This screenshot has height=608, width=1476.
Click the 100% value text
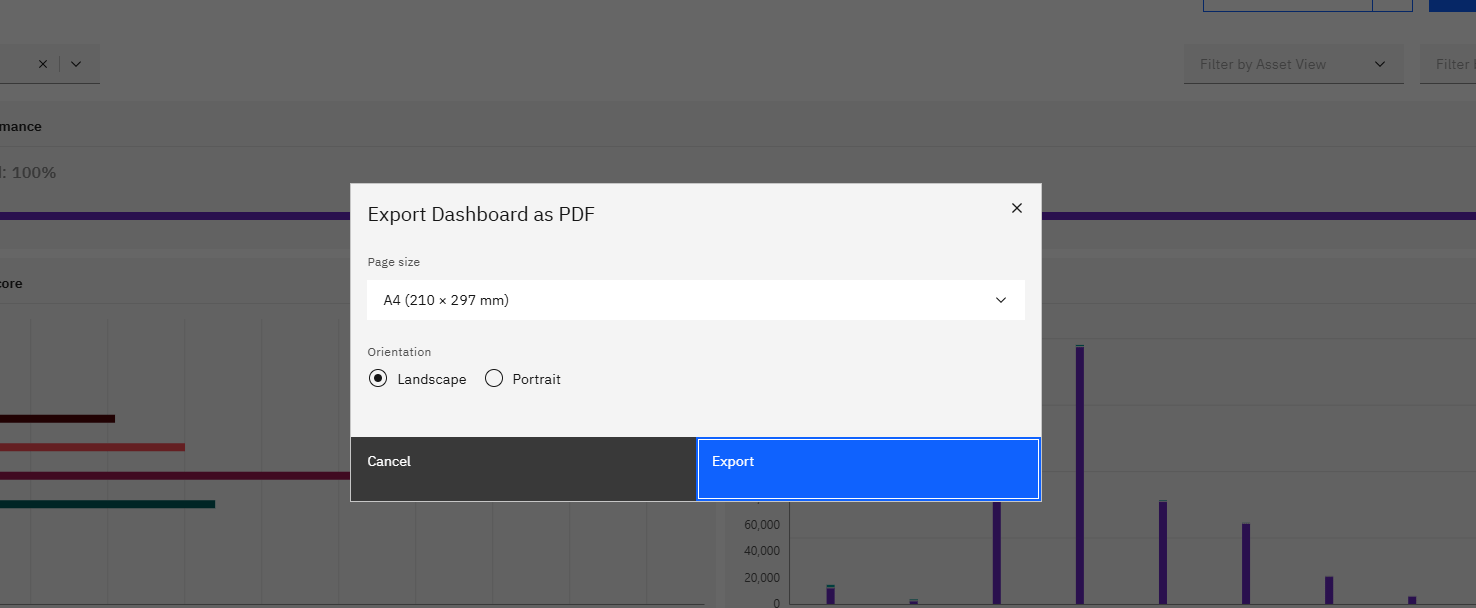coord(34,172)
